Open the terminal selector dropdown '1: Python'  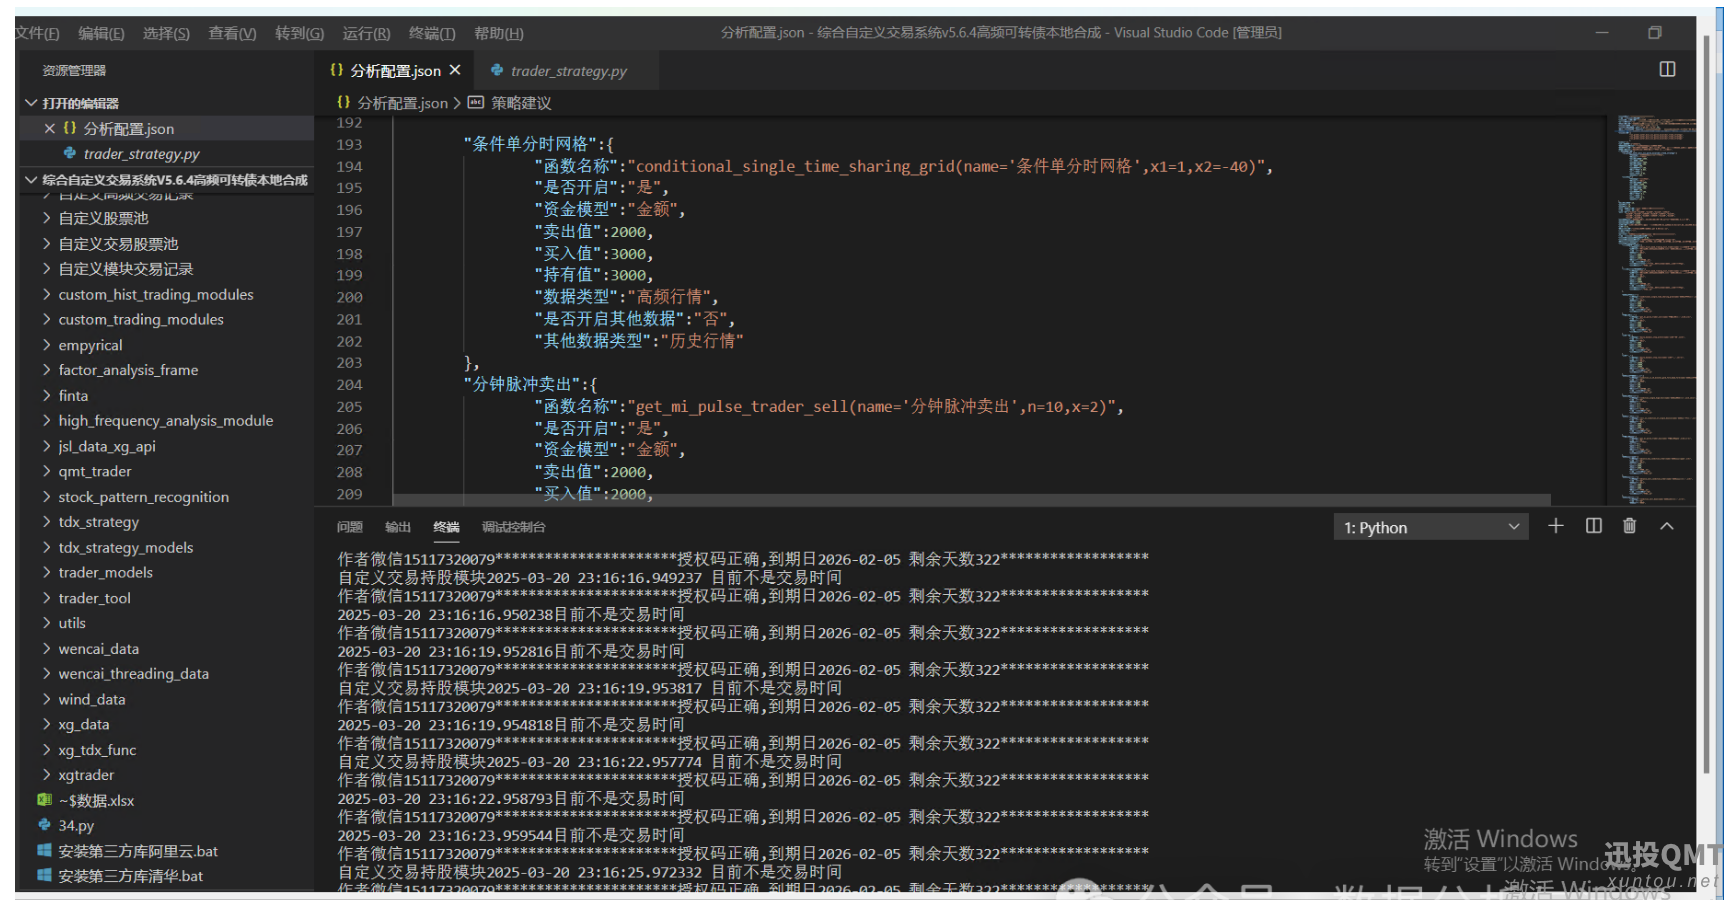[1430, 527]
